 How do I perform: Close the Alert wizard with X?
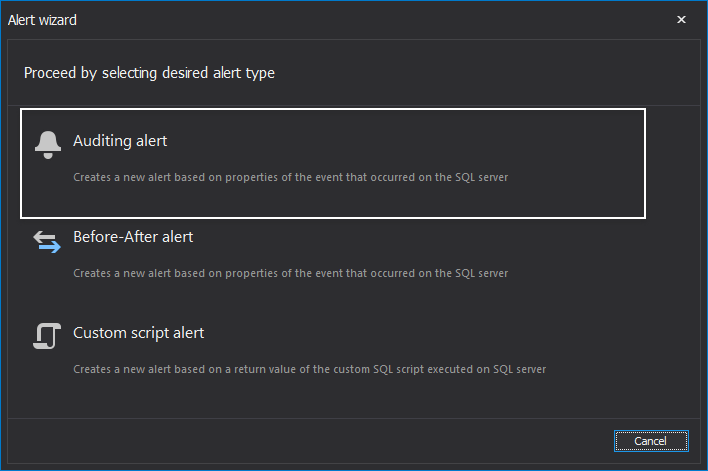(x=681, y=19)
